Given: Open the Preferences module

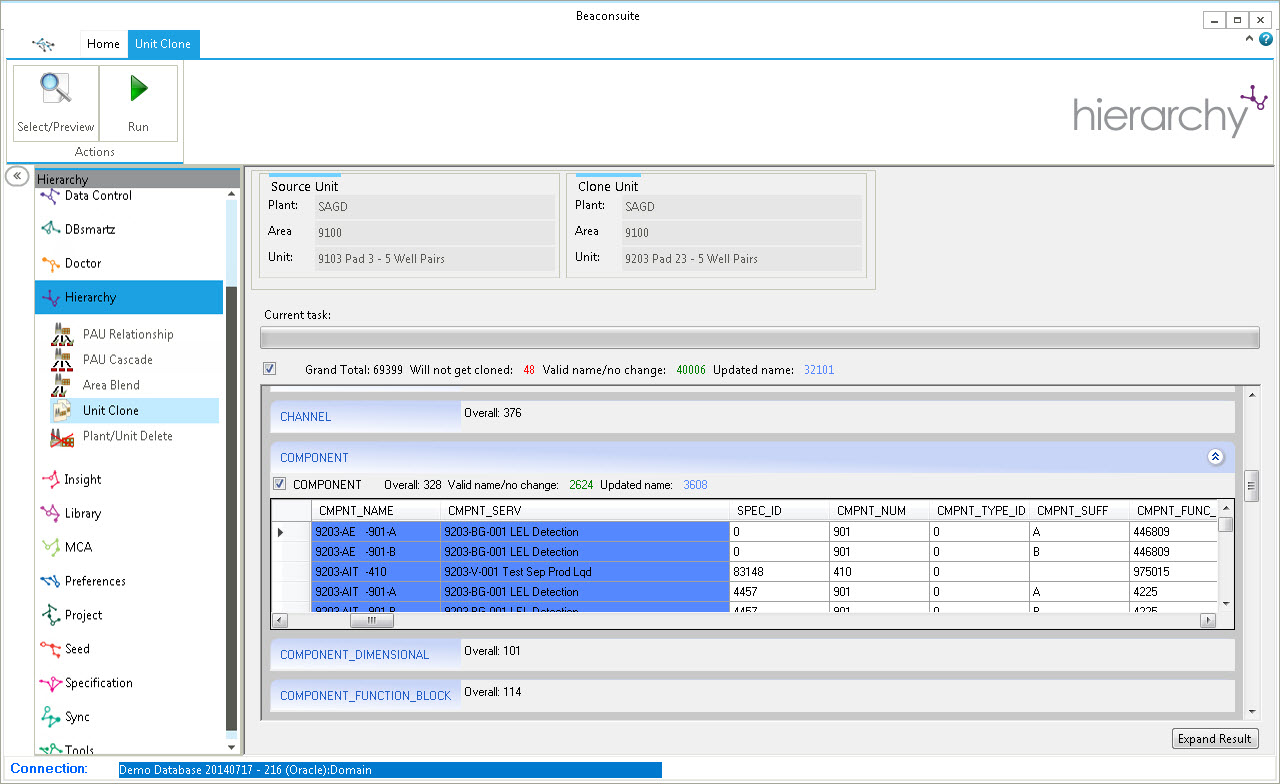Looking at the screenshot, I should point(95,581).
